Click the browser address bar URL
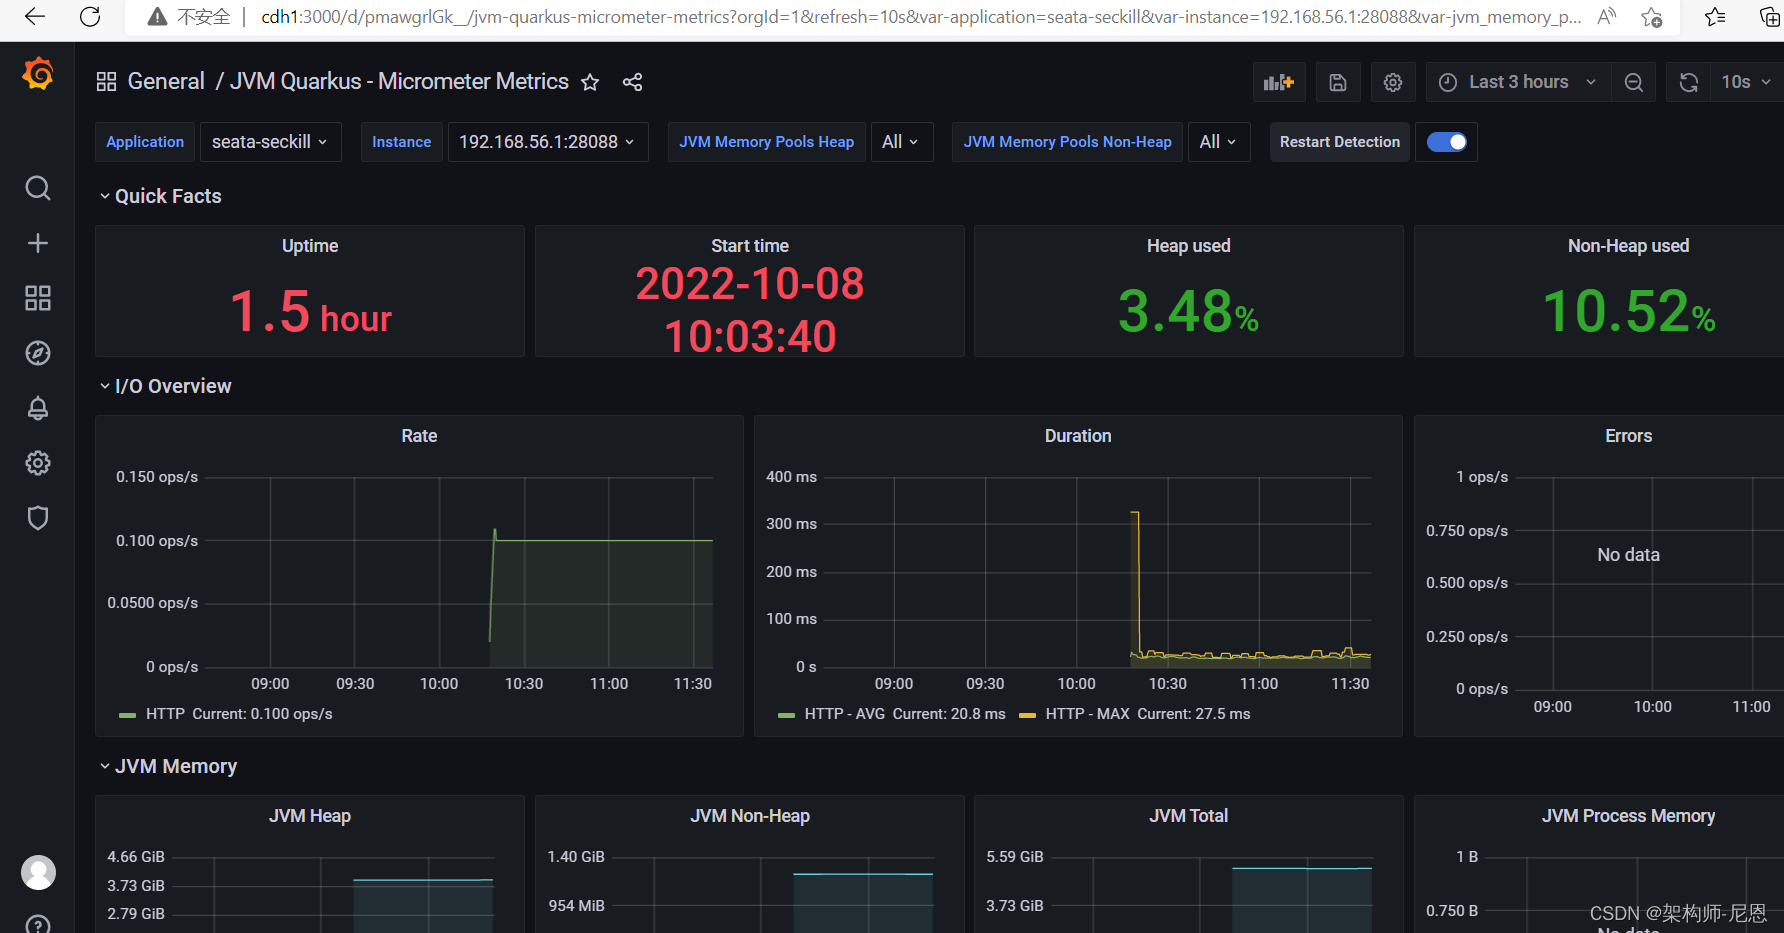 click(x=920, y=17)
